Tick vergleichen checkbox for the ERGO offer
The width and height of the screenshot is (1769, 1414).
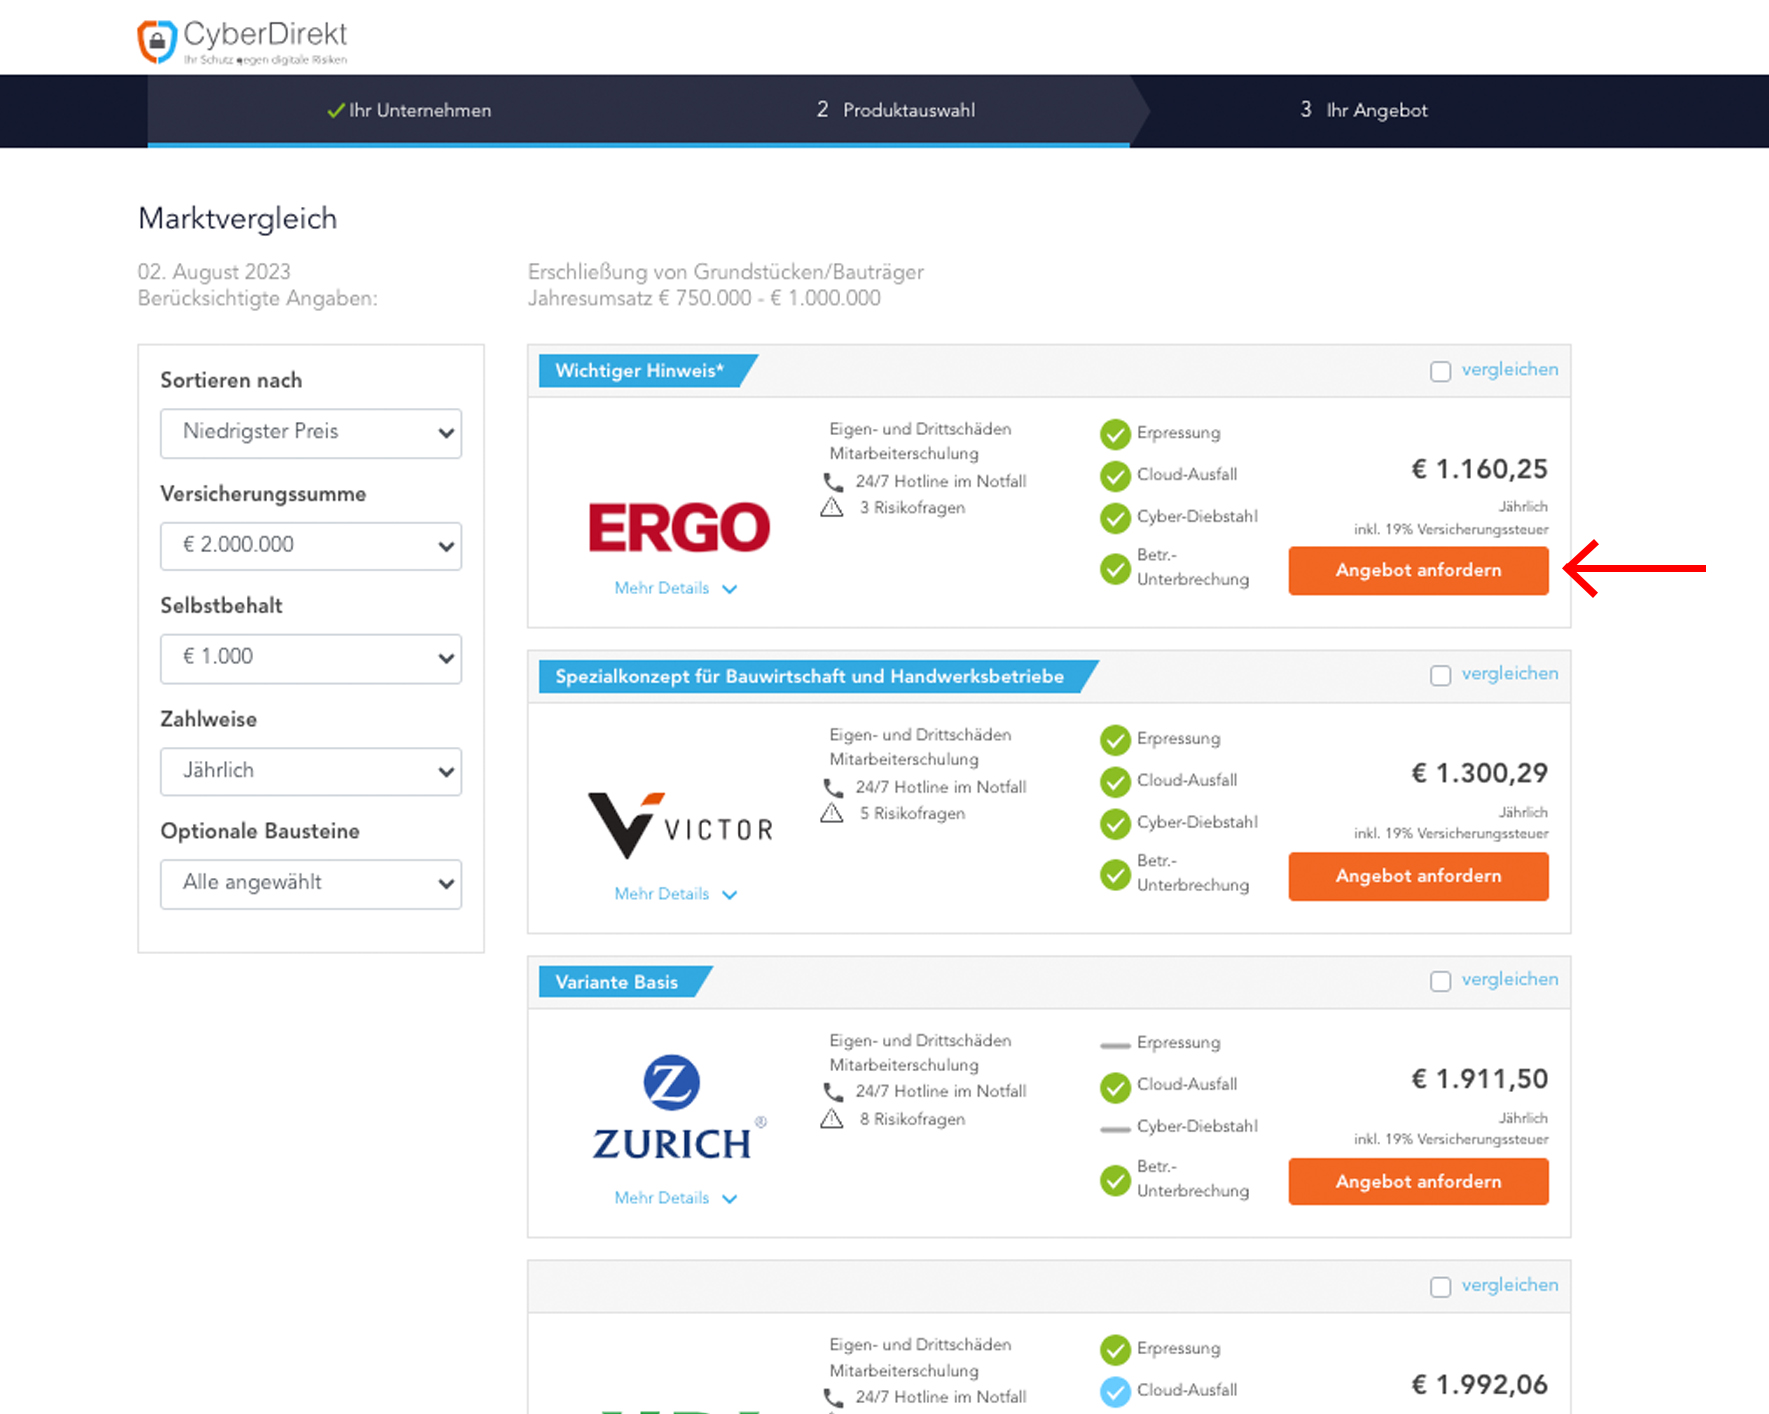1440,372
